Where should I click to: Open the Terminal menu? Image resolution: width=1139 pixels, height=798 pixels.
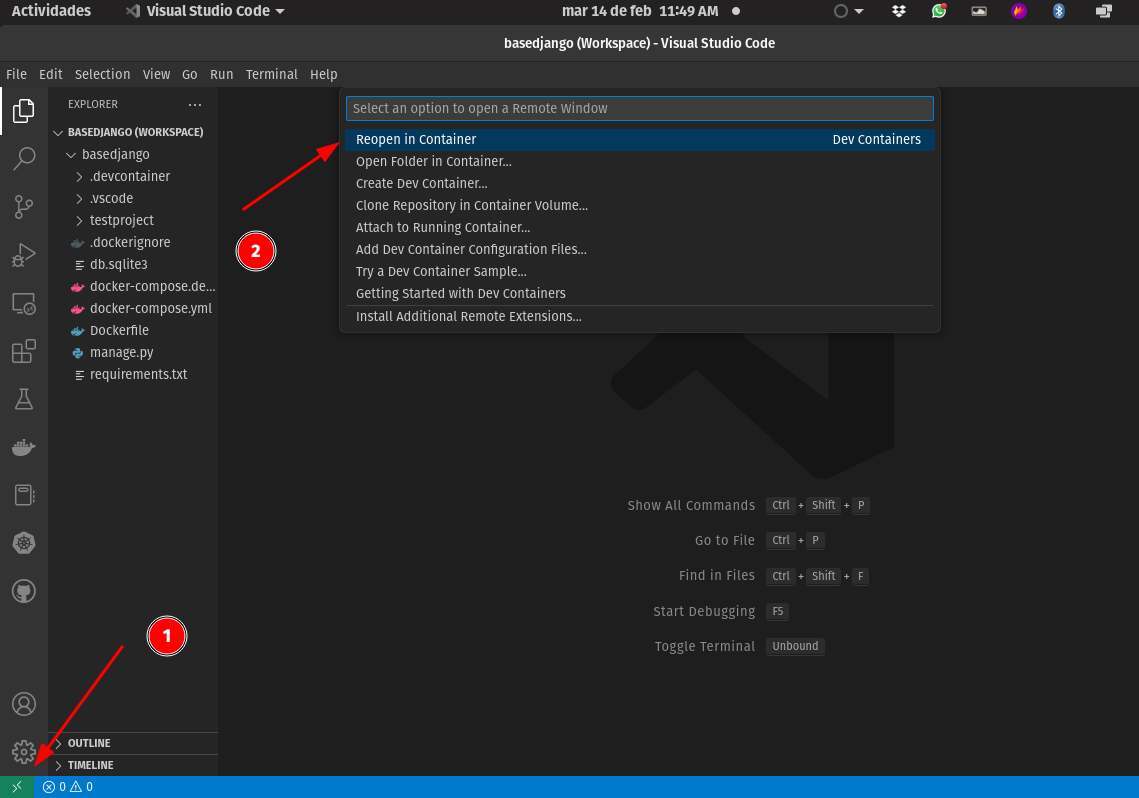click(x=272, y=74)
